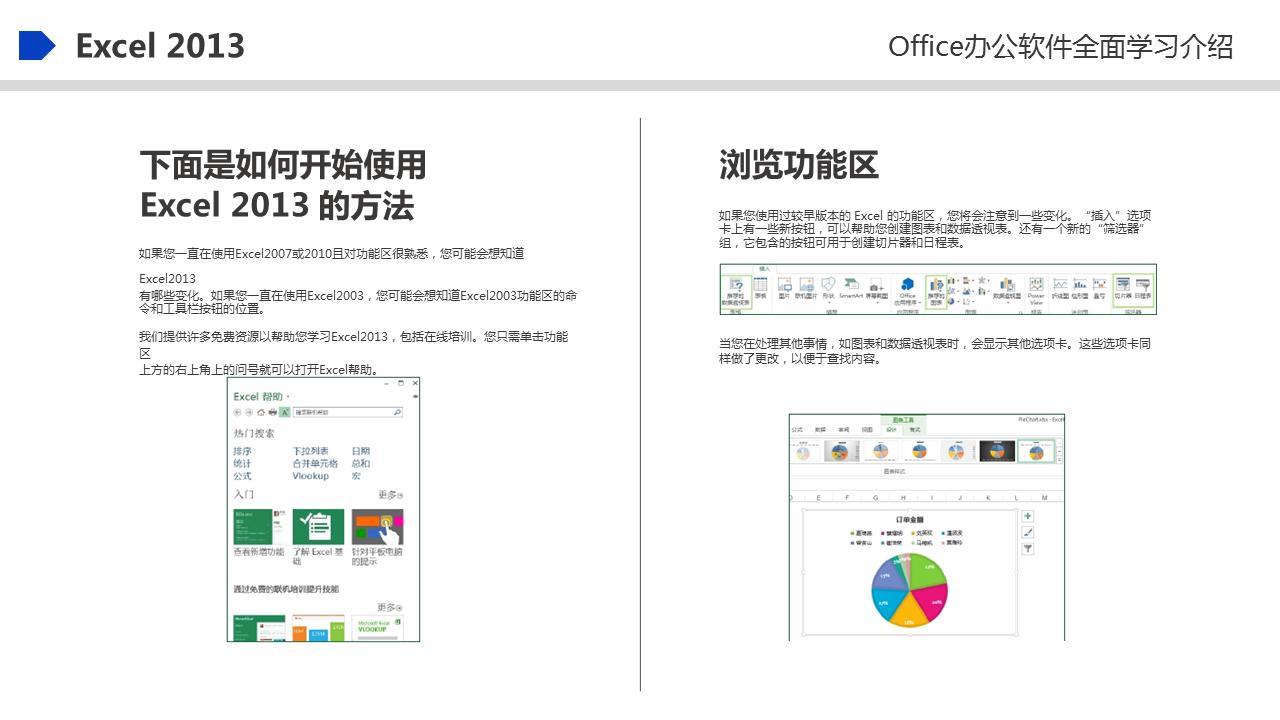Image resolution: width=1280 pixels, height=720 pixels.
Task: Click the print icon in Excel Help toolbar
Action: [x=275, y=411]
